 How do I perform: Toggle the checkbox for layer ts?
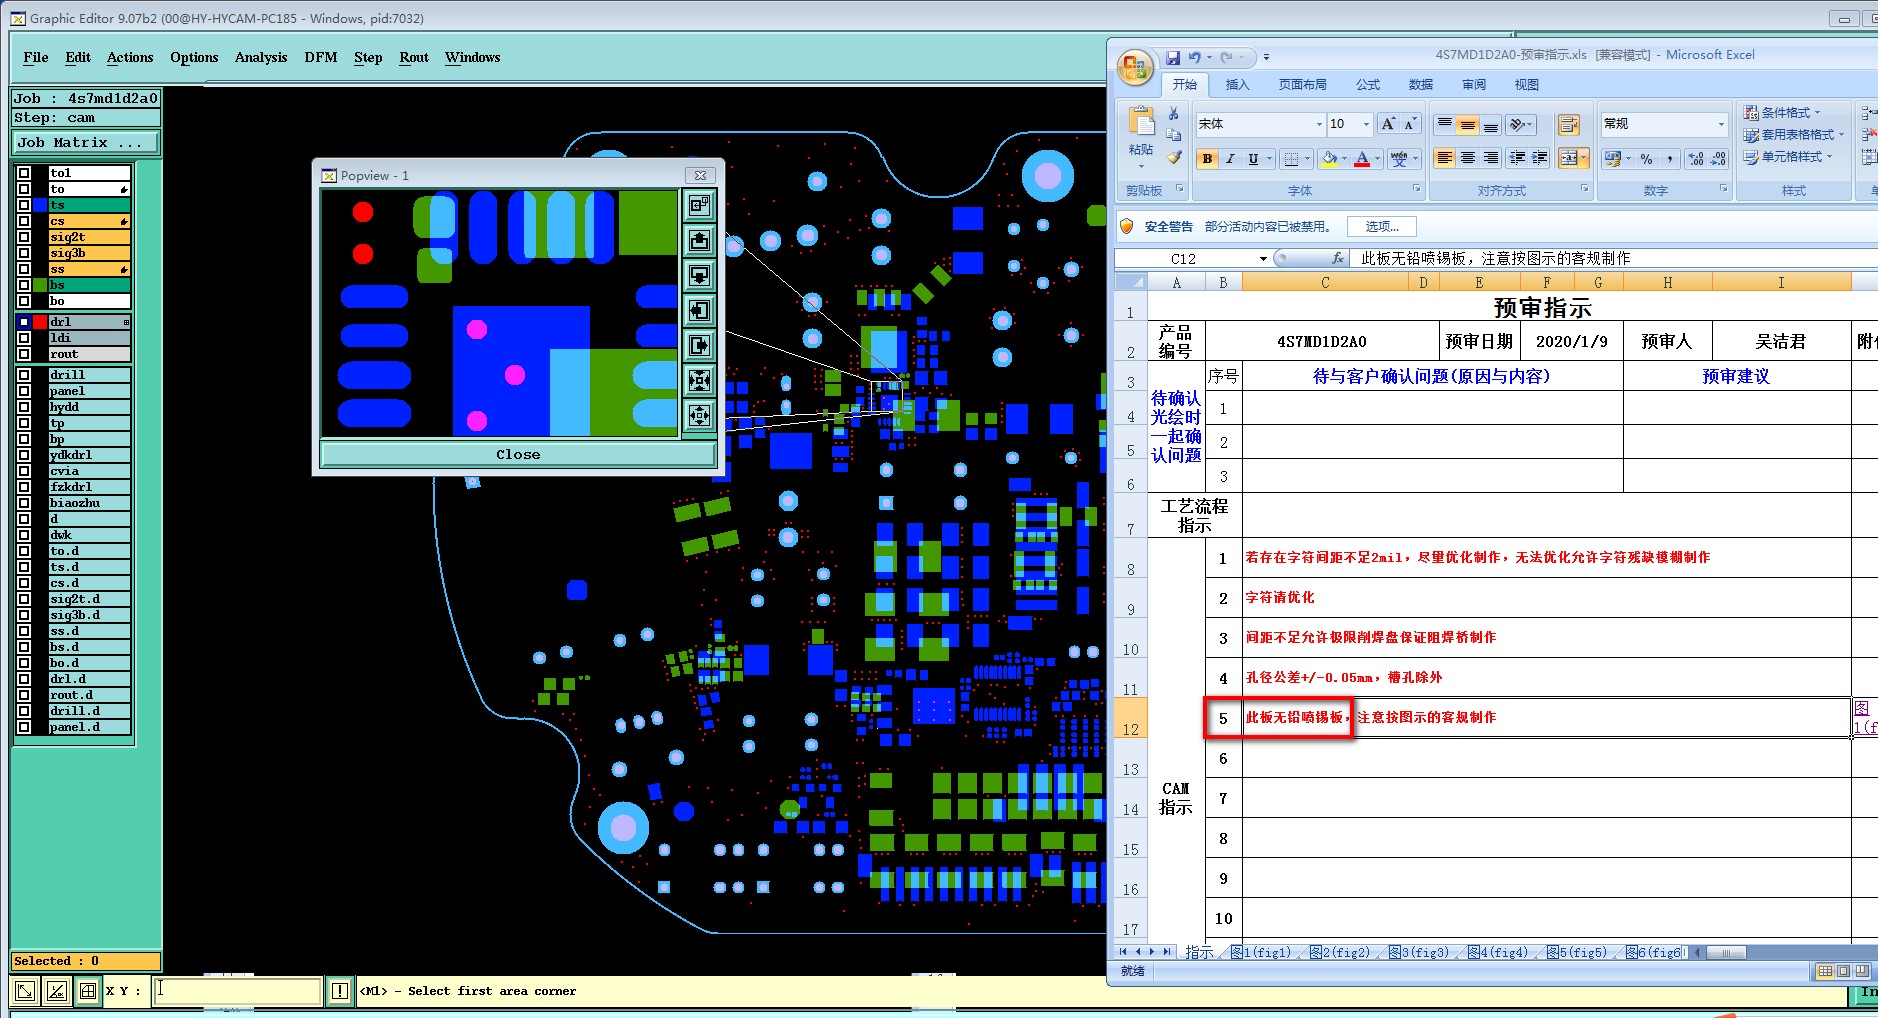click(24, 205)
